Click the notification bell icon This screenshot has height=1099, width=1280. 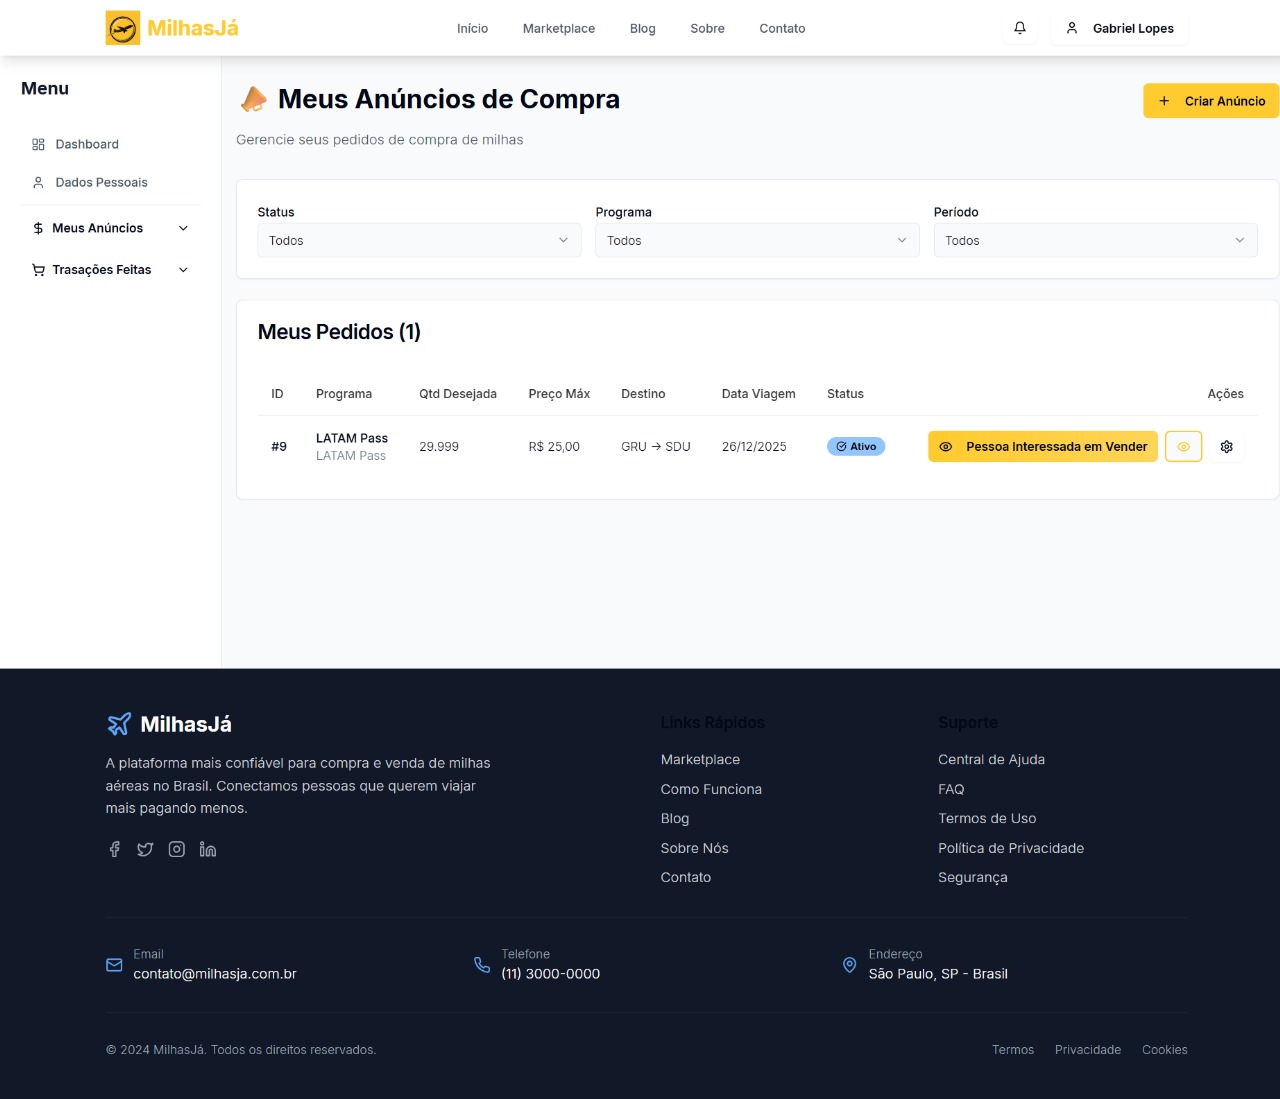(x=1020, y=28)
